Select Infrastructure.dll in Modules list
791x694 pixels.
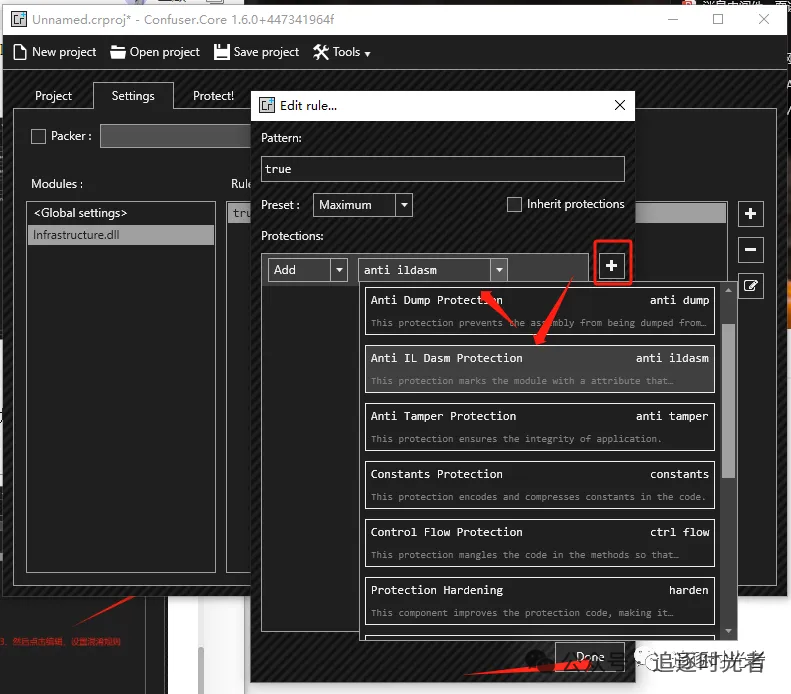[120, 235]
